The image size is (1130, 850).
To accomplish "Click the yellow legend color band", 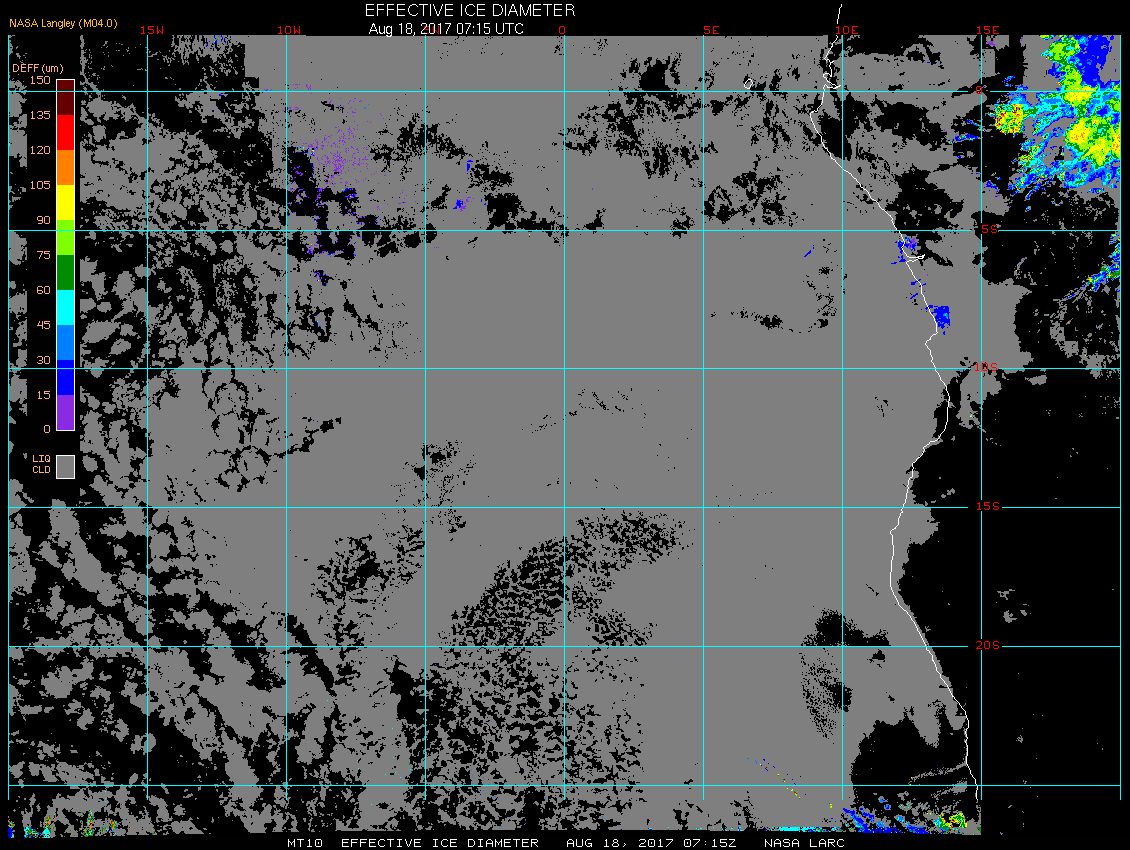I will tap(66, 203).
